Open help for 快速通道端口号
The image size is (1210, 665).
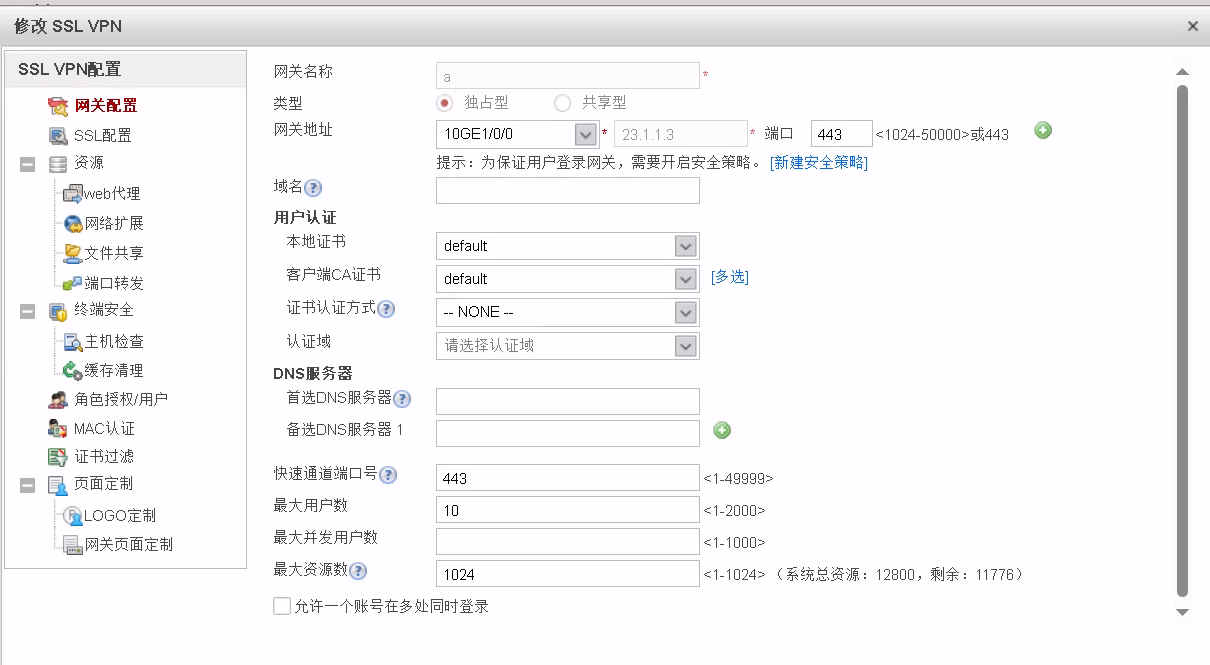[388, 475]
